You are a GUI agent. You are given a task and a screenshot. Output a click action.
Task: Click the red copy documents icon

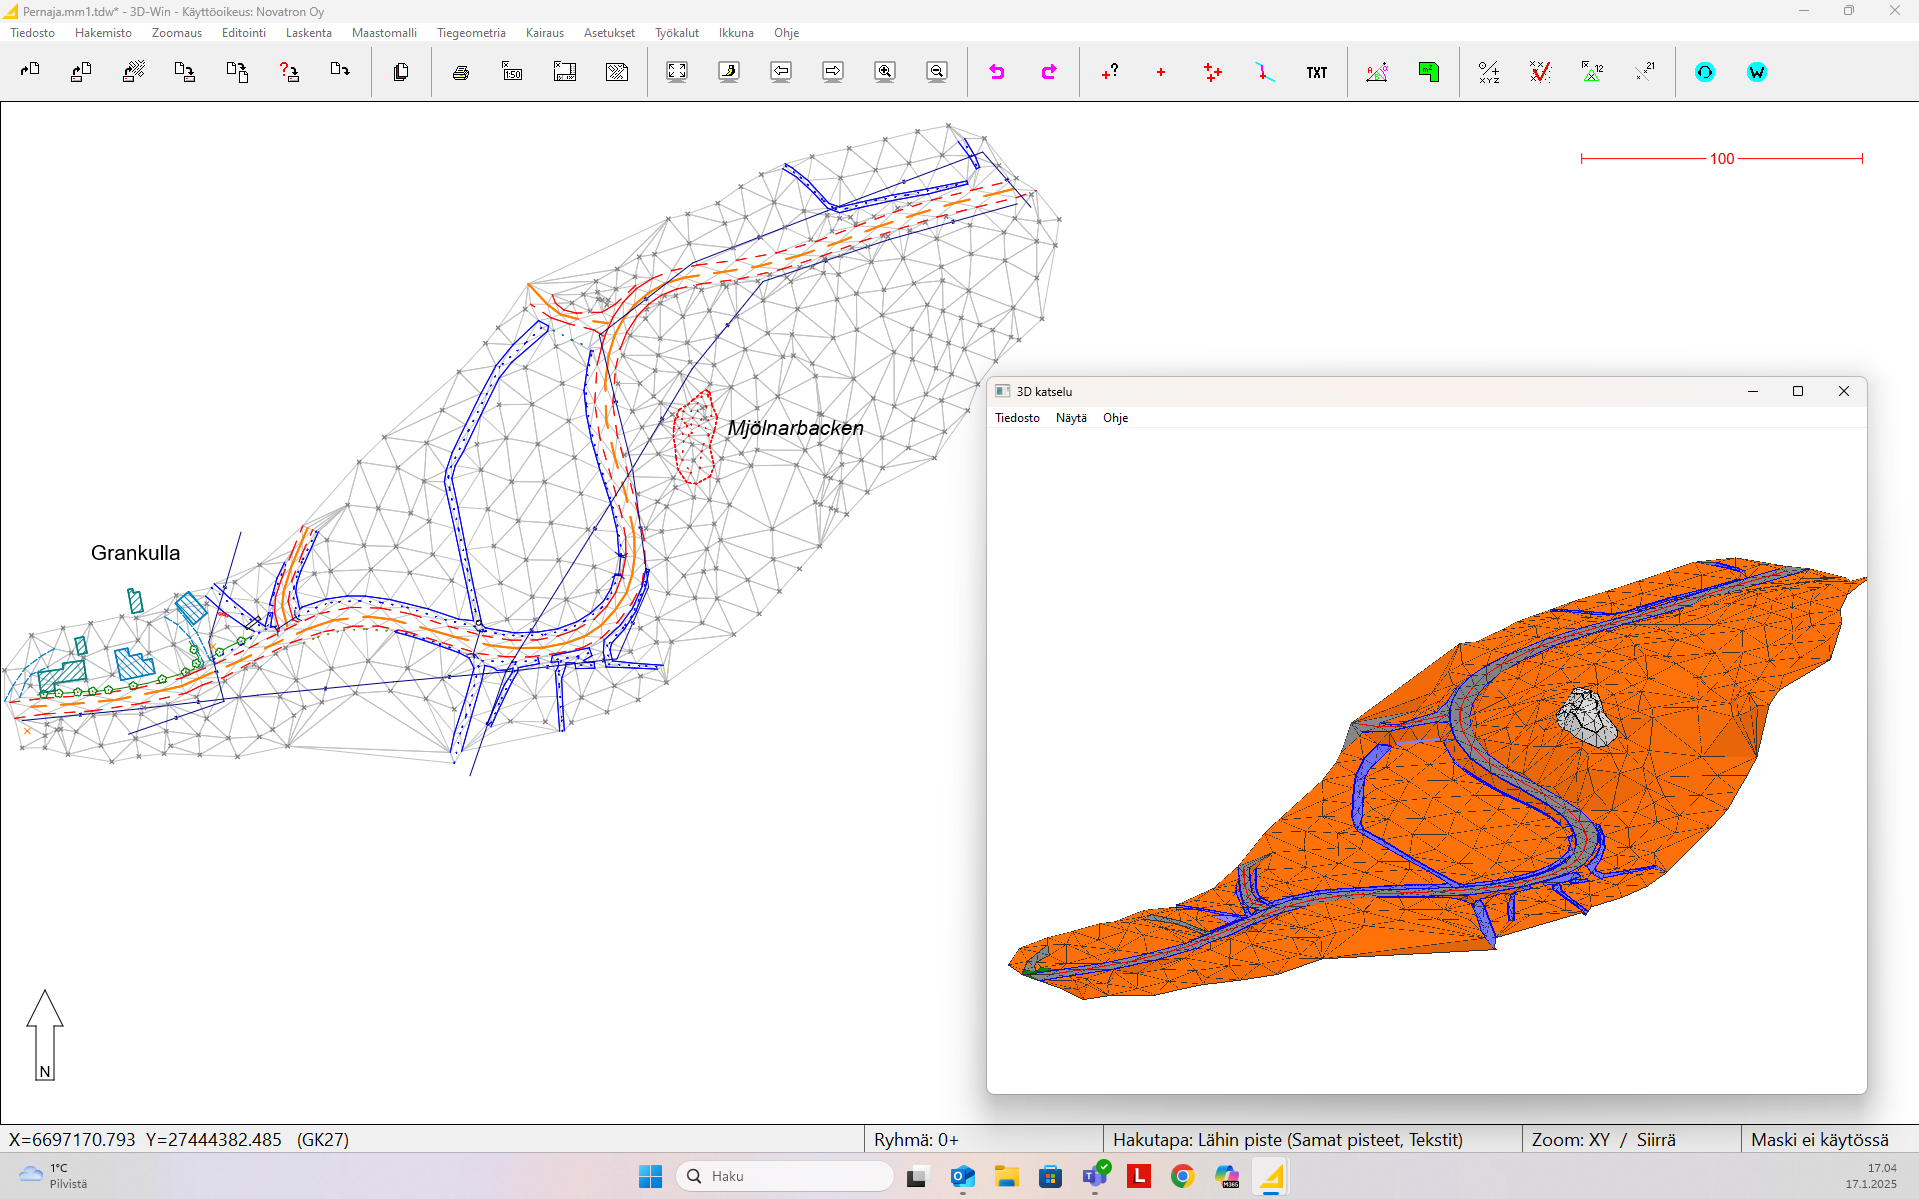tap(401, 72)
